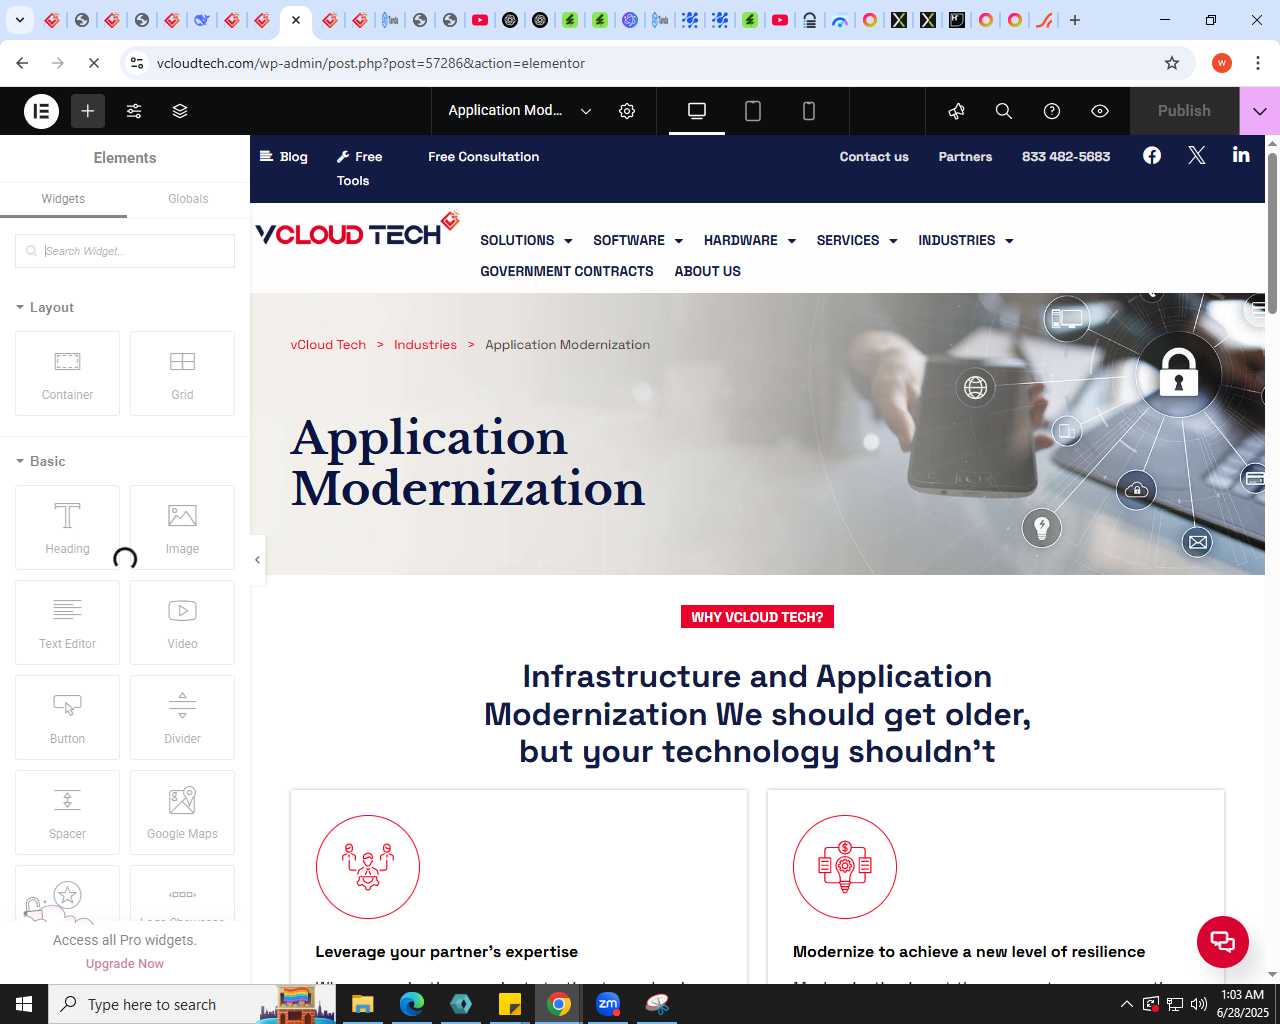This screenshot has width=1280, height=1024.
Task: Click the Industries breadcrumb link
Action: pos(425,345)
